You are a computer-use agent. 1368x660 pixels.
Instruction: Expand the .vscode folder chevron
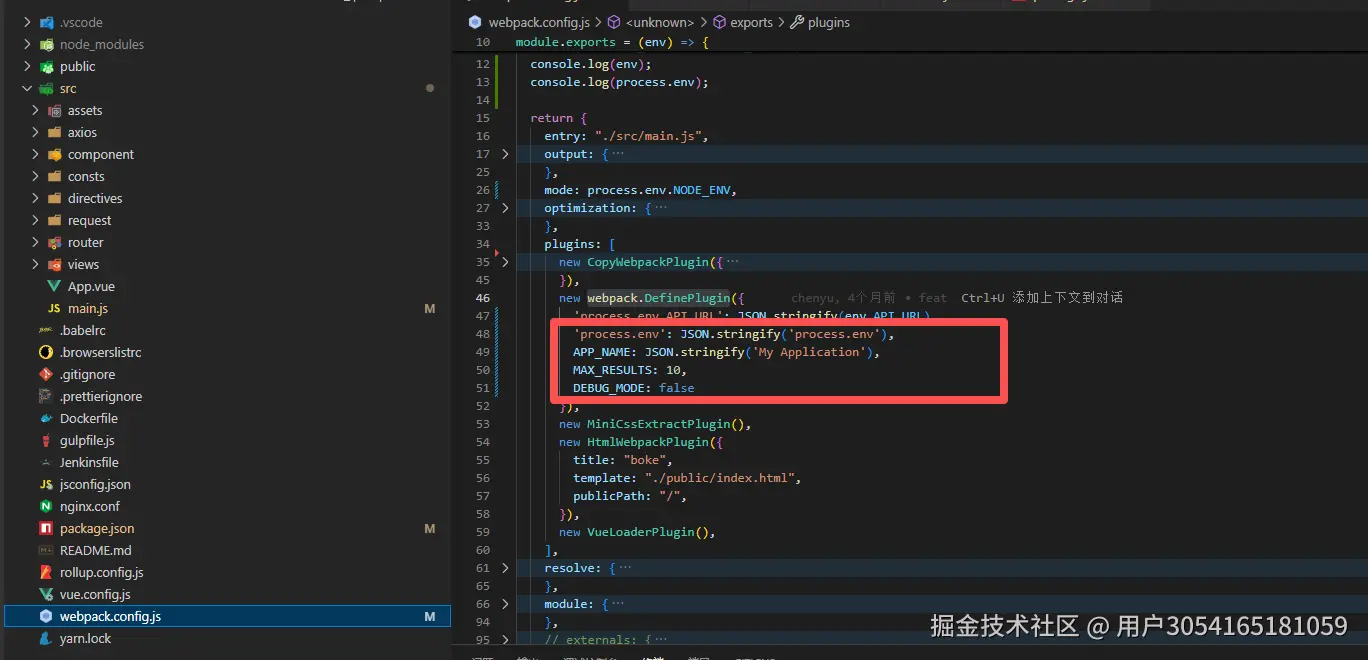(27, 22)
